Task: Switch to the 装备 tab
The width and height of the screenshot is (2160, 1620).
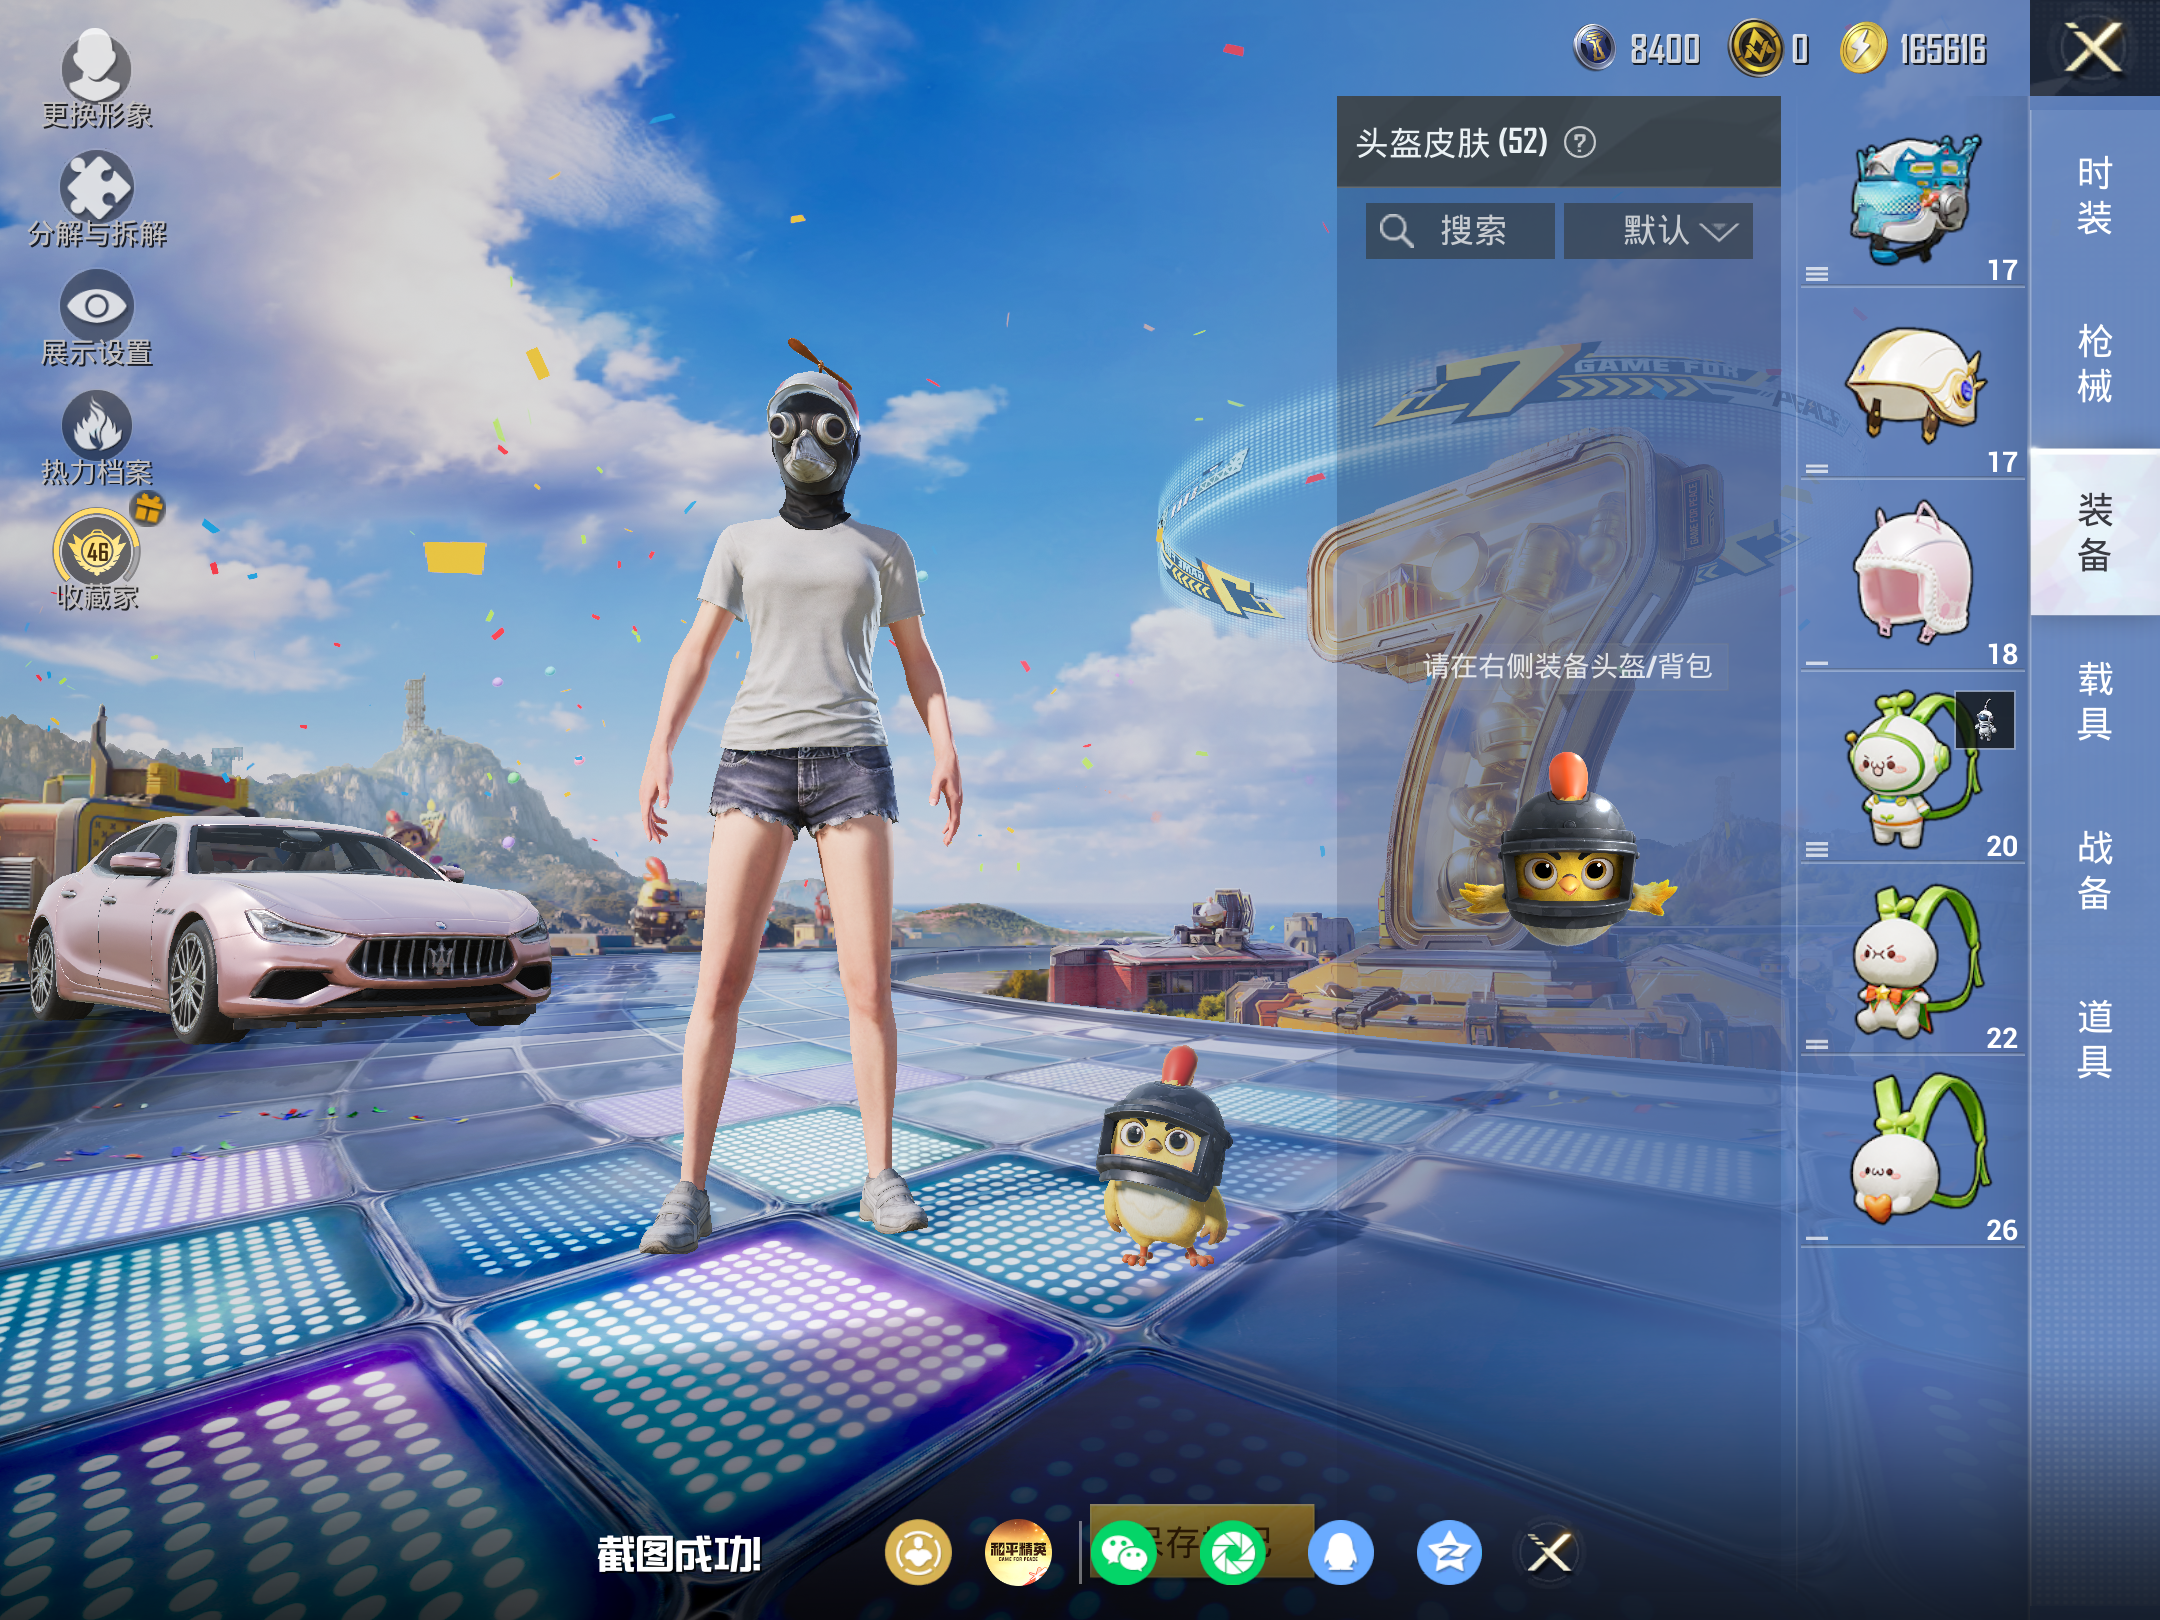Action: [x=2095, y=532]
